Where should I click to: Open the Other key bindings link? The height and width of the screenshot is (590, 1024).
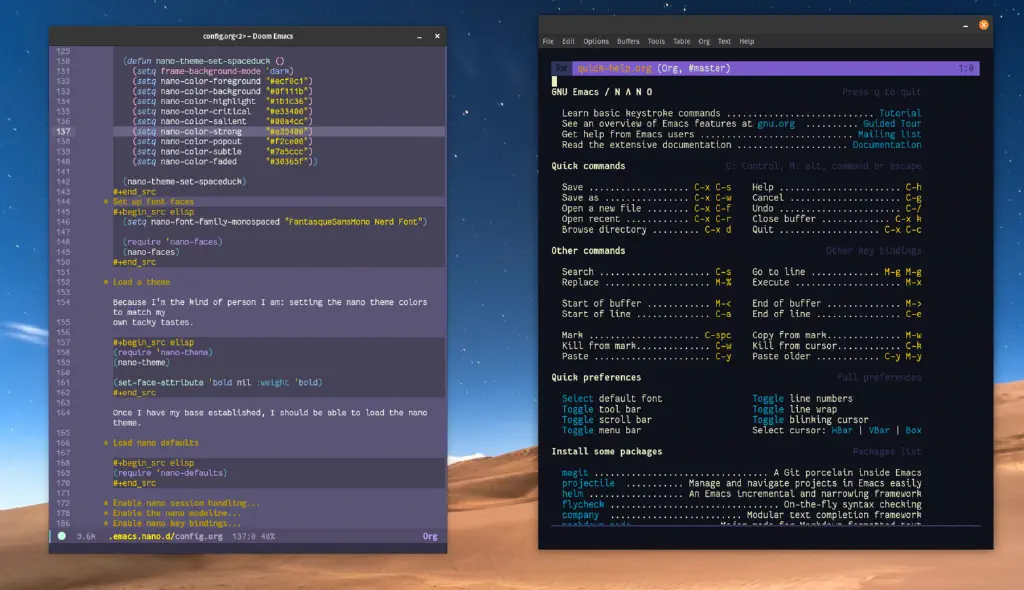pos(874,250)
